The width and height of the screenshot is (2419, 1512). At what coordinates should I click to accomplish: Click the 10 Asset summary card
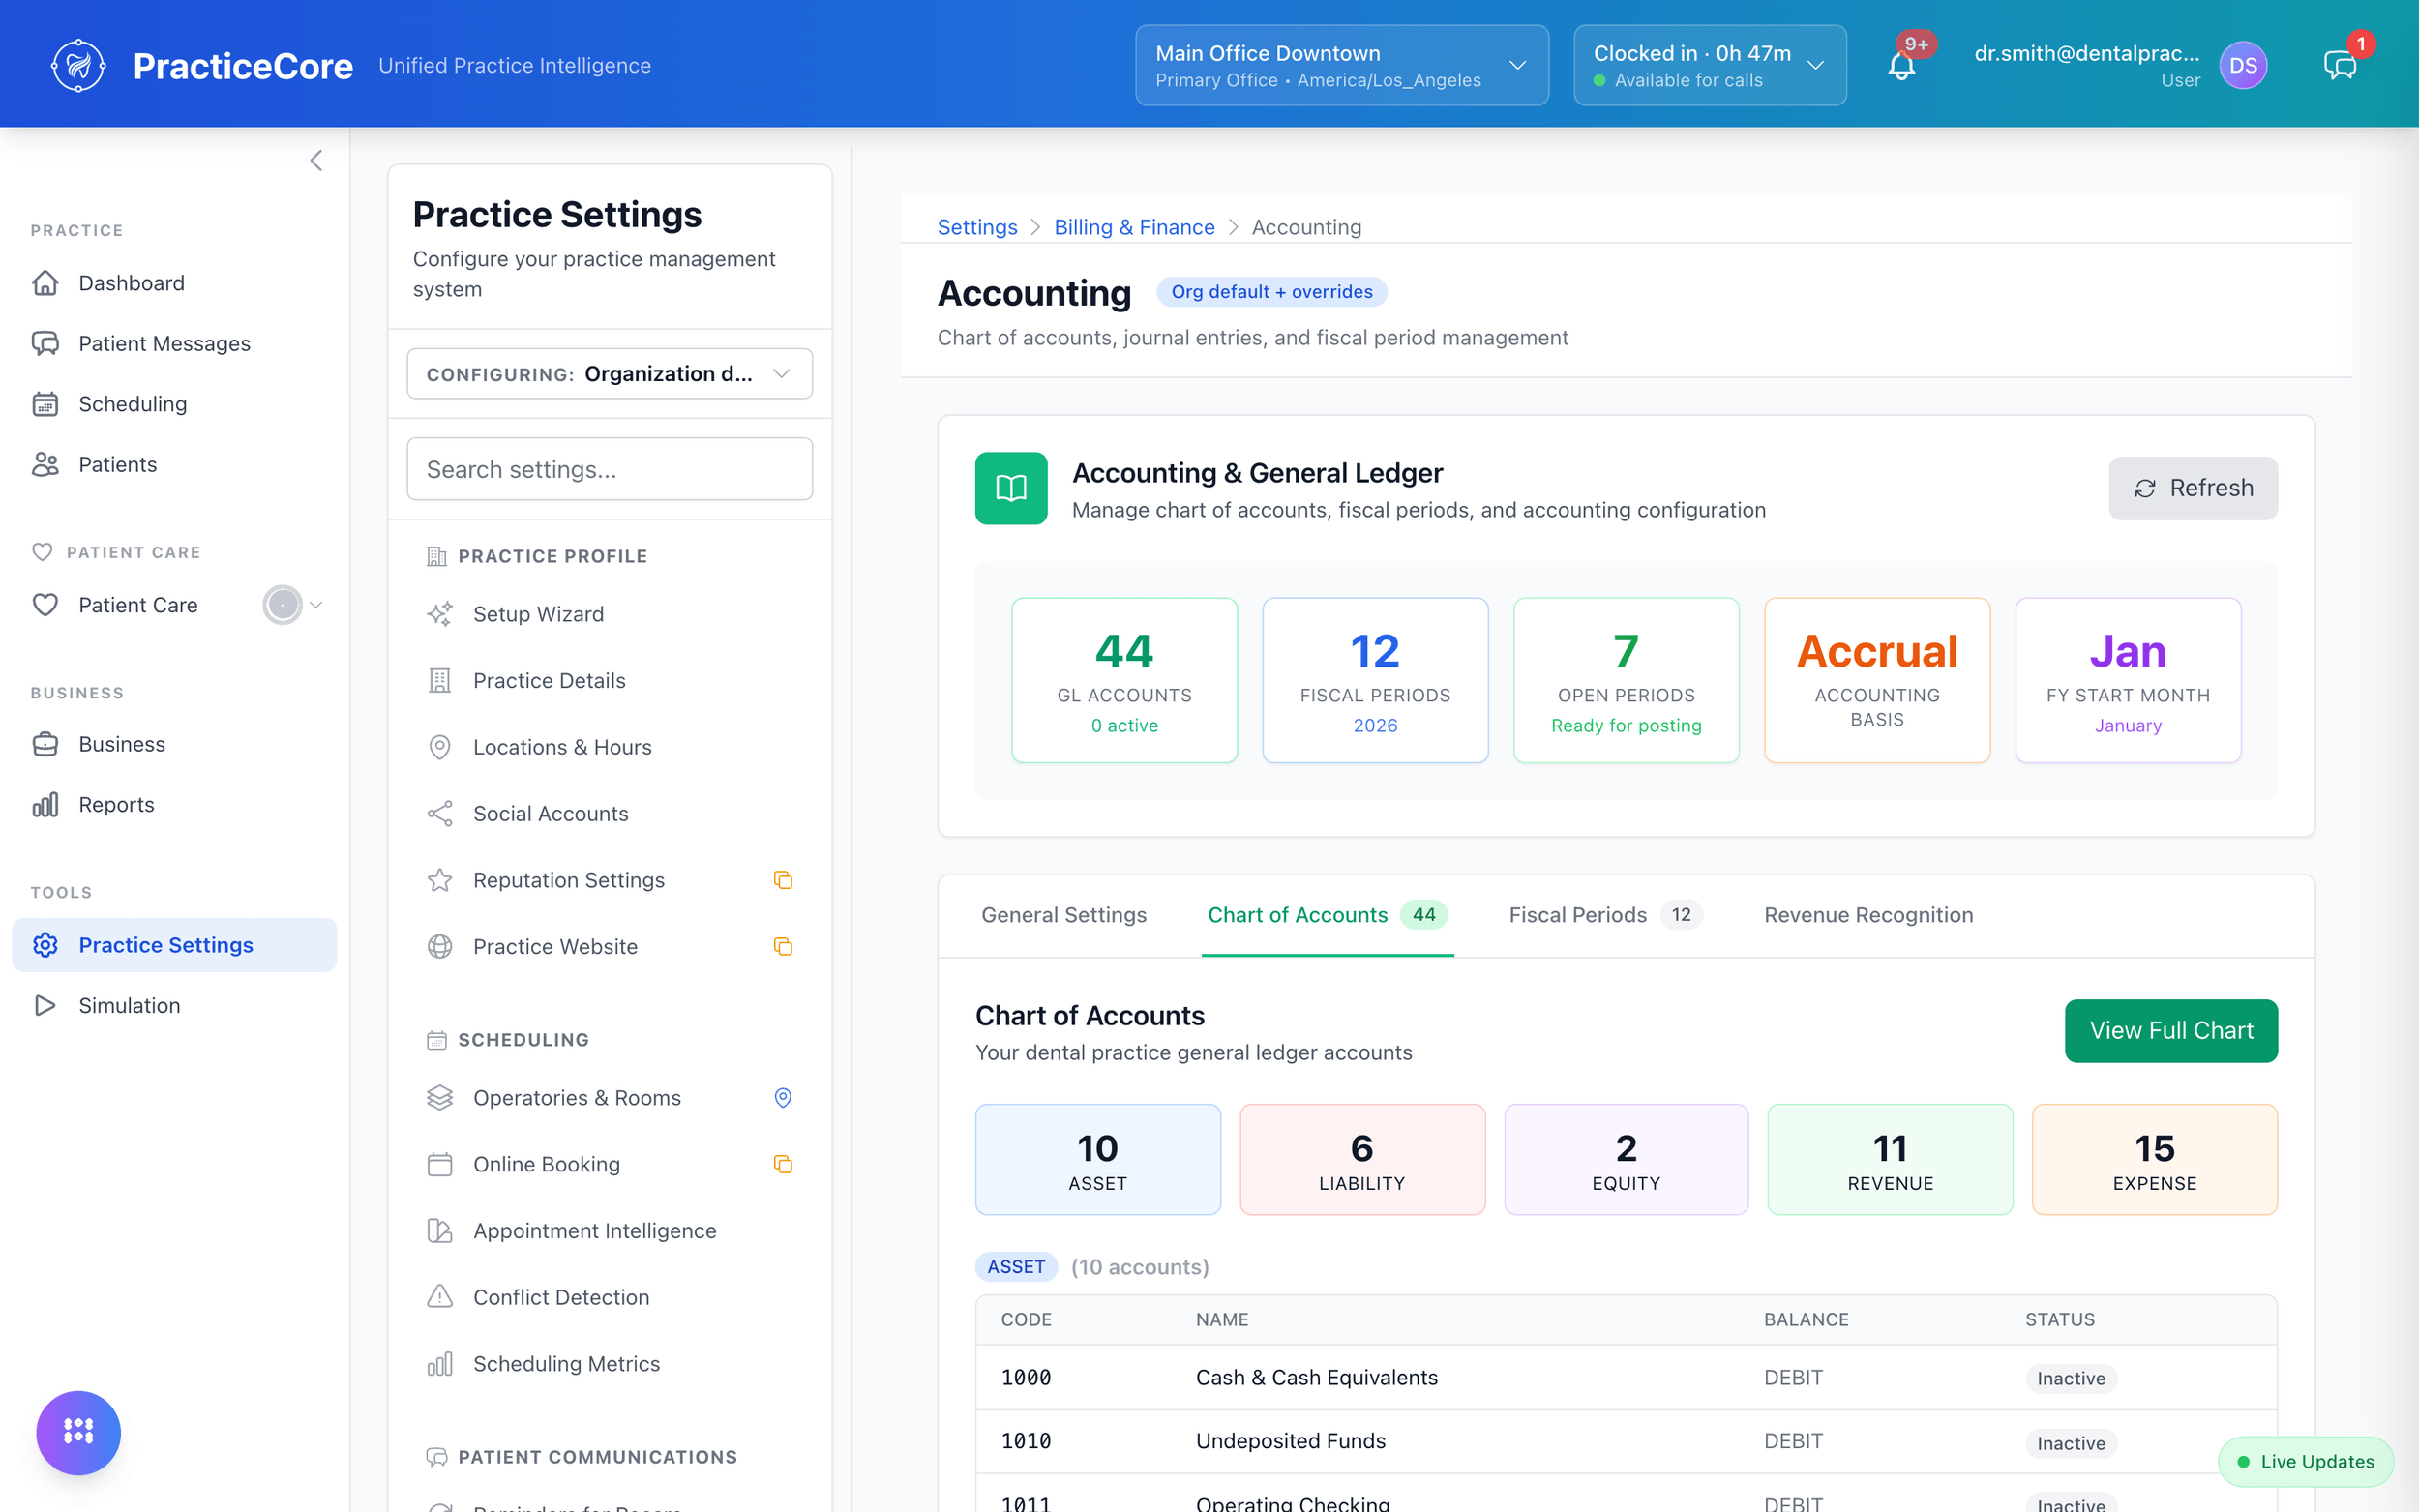(x=1097, y=1159)
